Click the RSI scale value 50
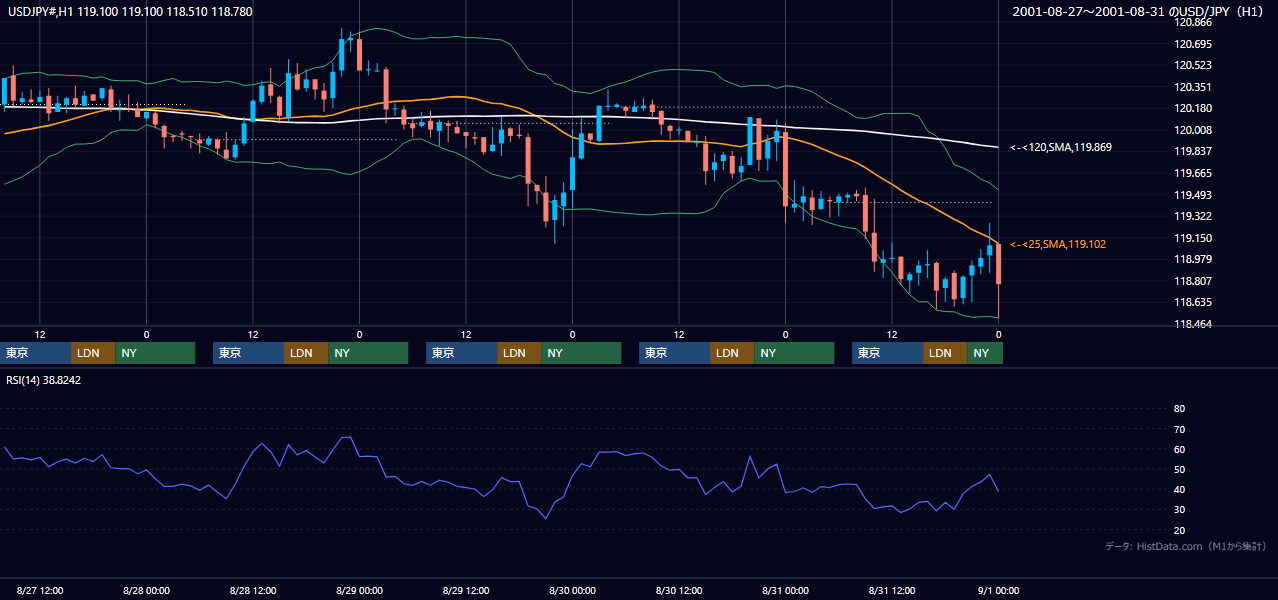This screenshot has width=1278, height=600. coord(1180,469)
